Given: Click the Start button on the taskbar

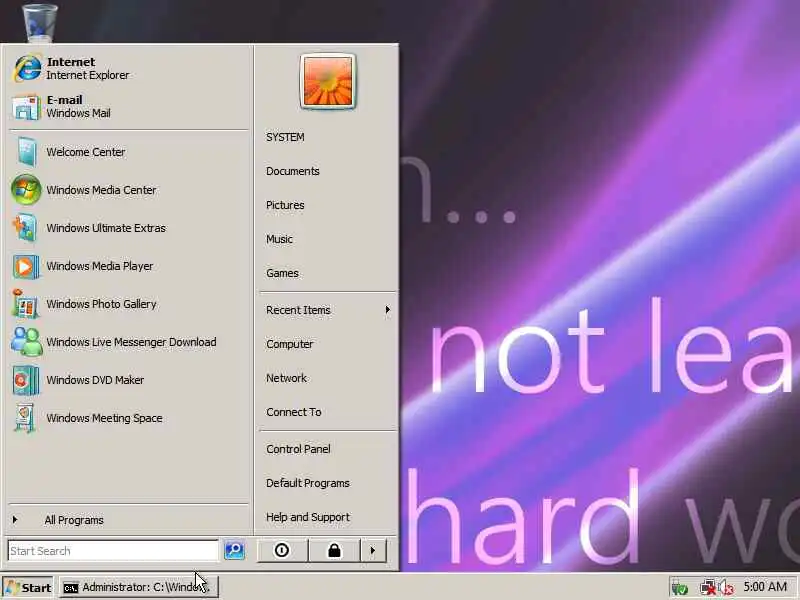Looking at the screenshot, I should (28, 588).
